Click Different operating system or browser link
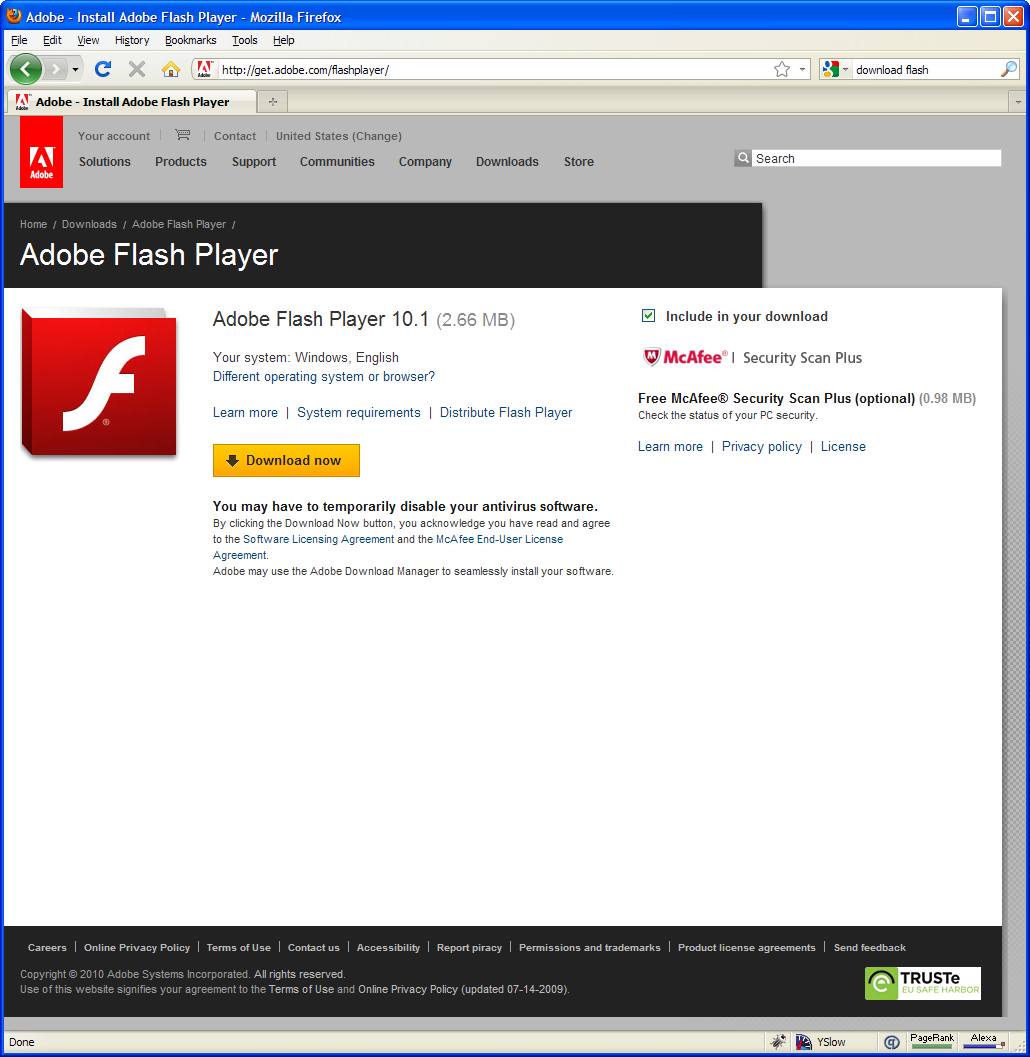The width and height of the screenshot is (1030, 1057). (324, 376)
